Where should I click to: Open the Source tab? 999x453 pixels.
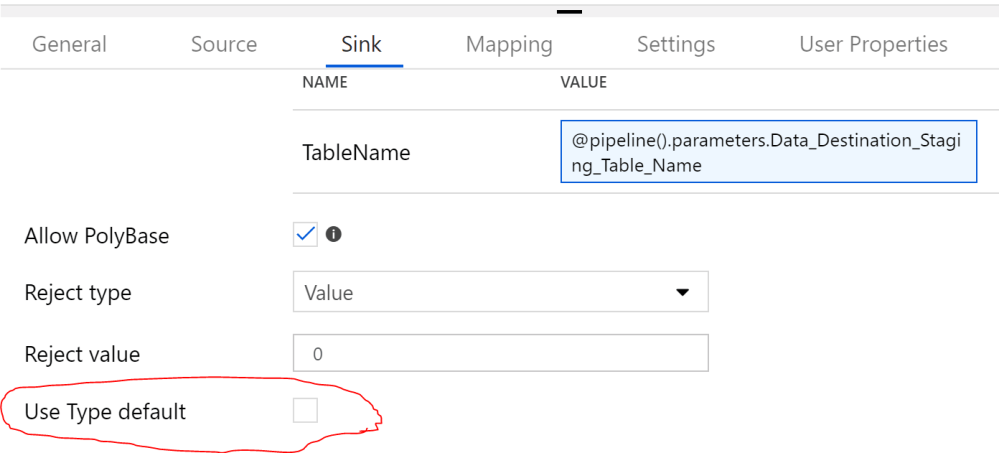point(224,44)
